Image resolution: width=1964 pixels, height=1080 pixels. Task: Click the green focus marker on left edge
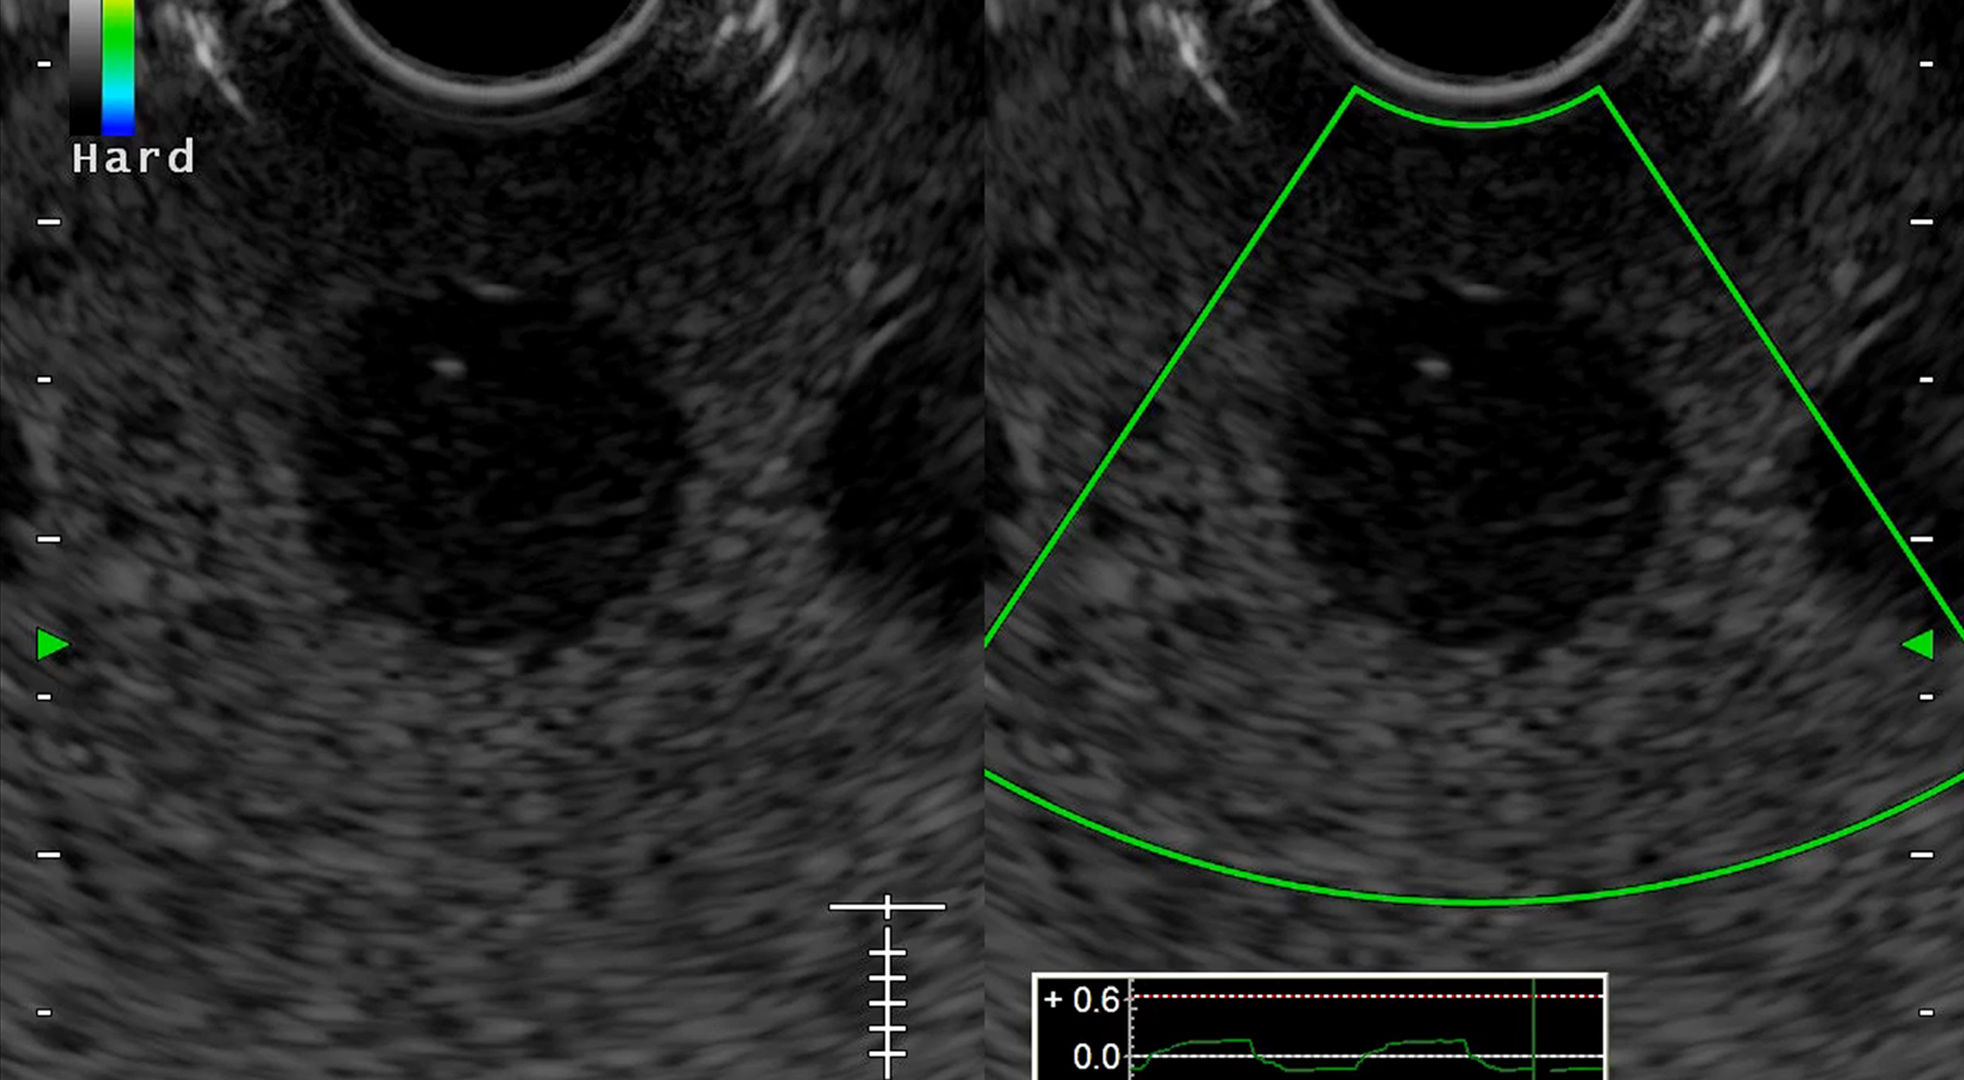52,645
